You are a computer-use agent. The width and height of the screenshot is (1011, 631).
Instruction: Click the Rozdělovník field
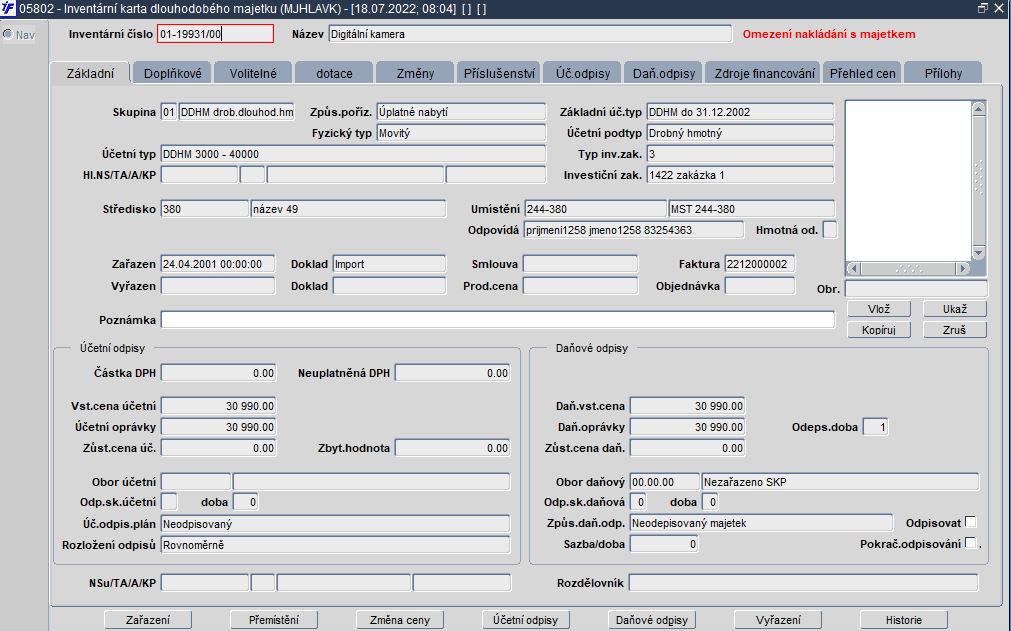coord(803,583)
